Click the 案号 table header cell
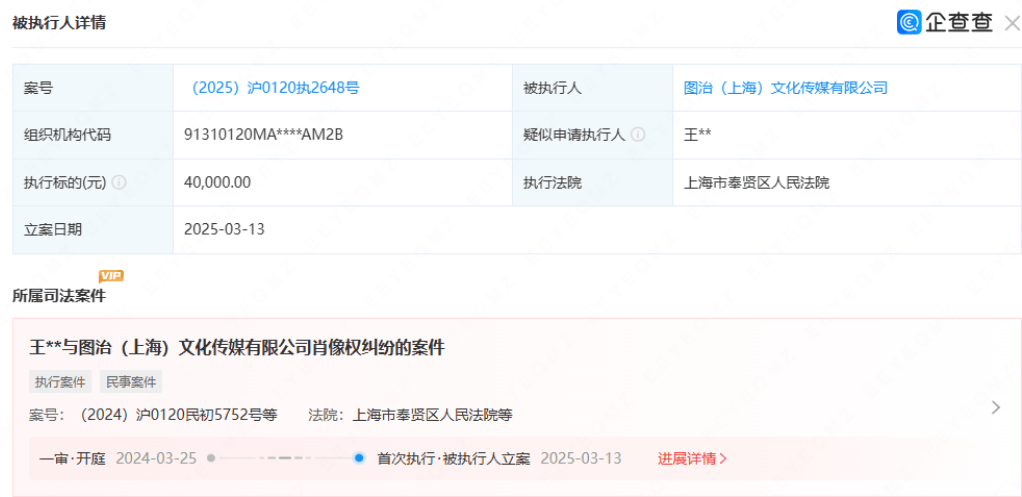The image size is (1022, 497). tap(93, 88)
